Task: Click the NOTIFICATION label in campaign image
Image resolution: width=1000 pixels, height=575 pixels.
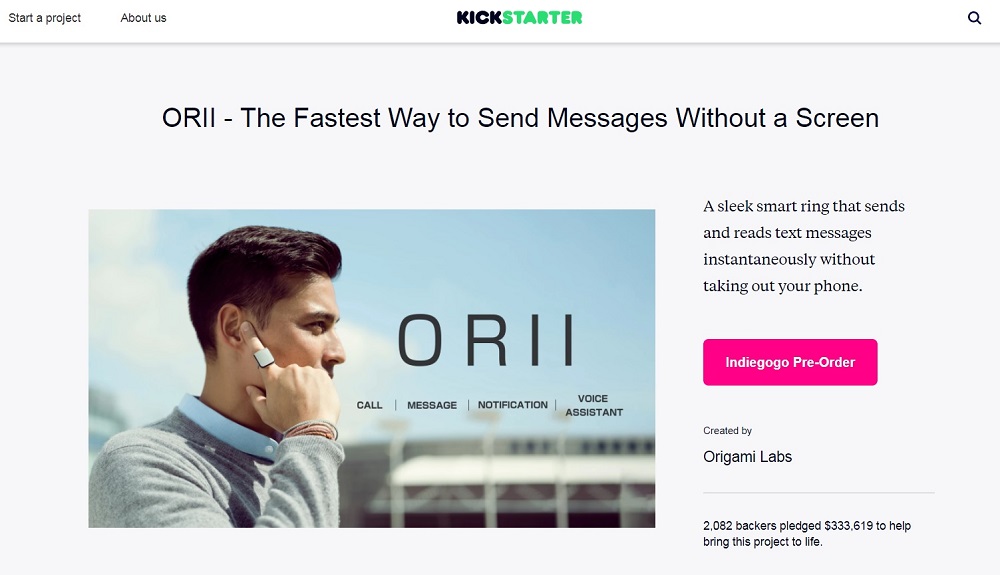Action: pyautogui.click(x=513, y=405)
